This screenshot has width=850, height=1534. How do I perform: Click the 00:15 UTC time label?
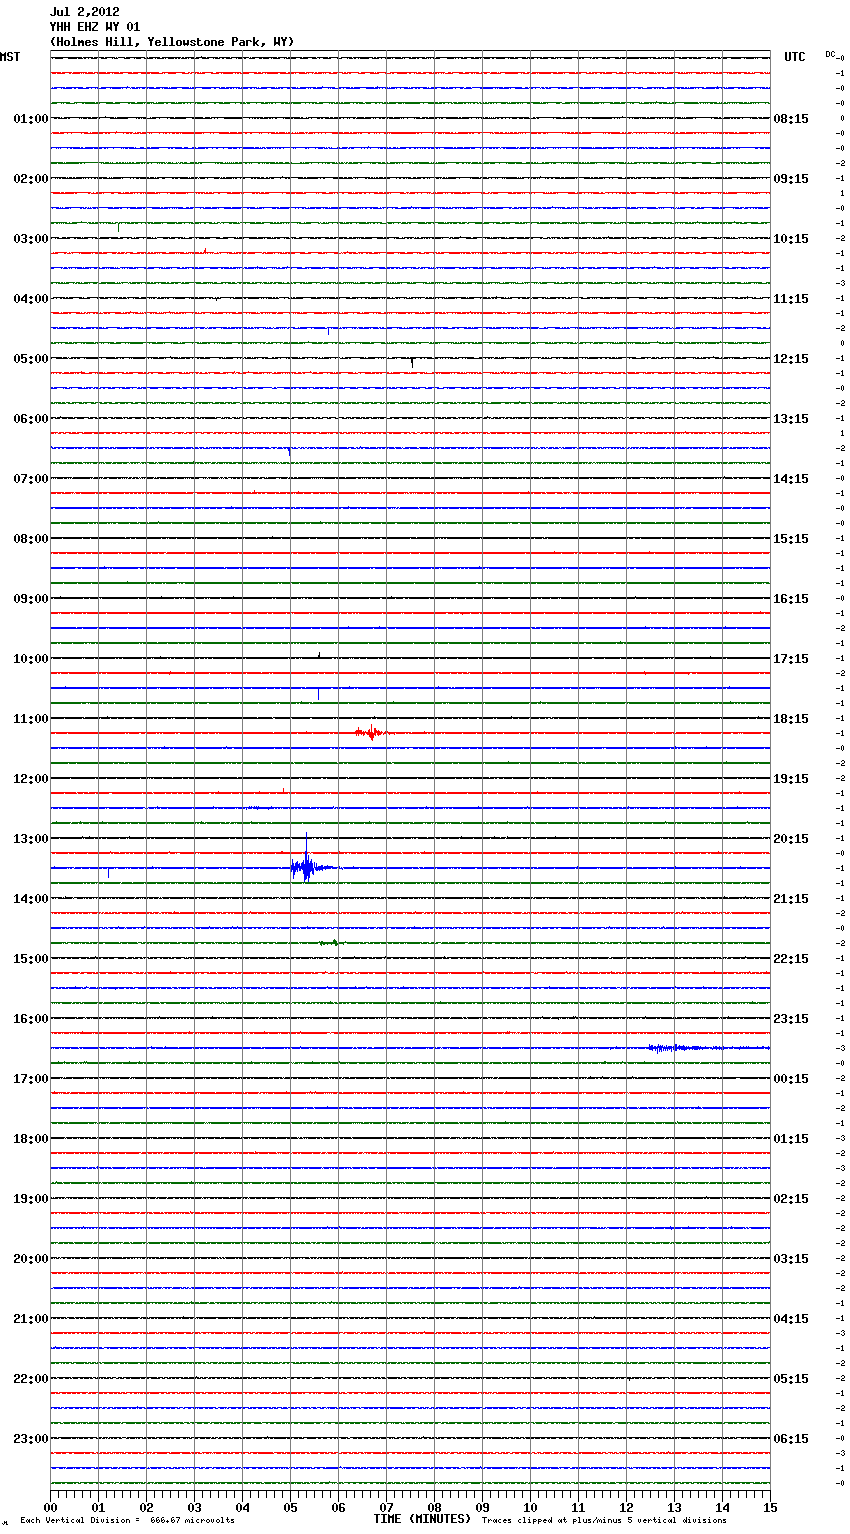(791, 1079)
